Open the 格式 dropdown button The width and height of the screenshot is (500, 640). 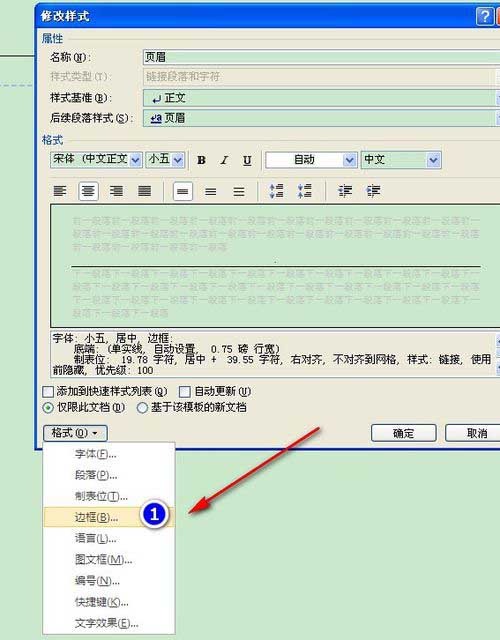point(75,433)
